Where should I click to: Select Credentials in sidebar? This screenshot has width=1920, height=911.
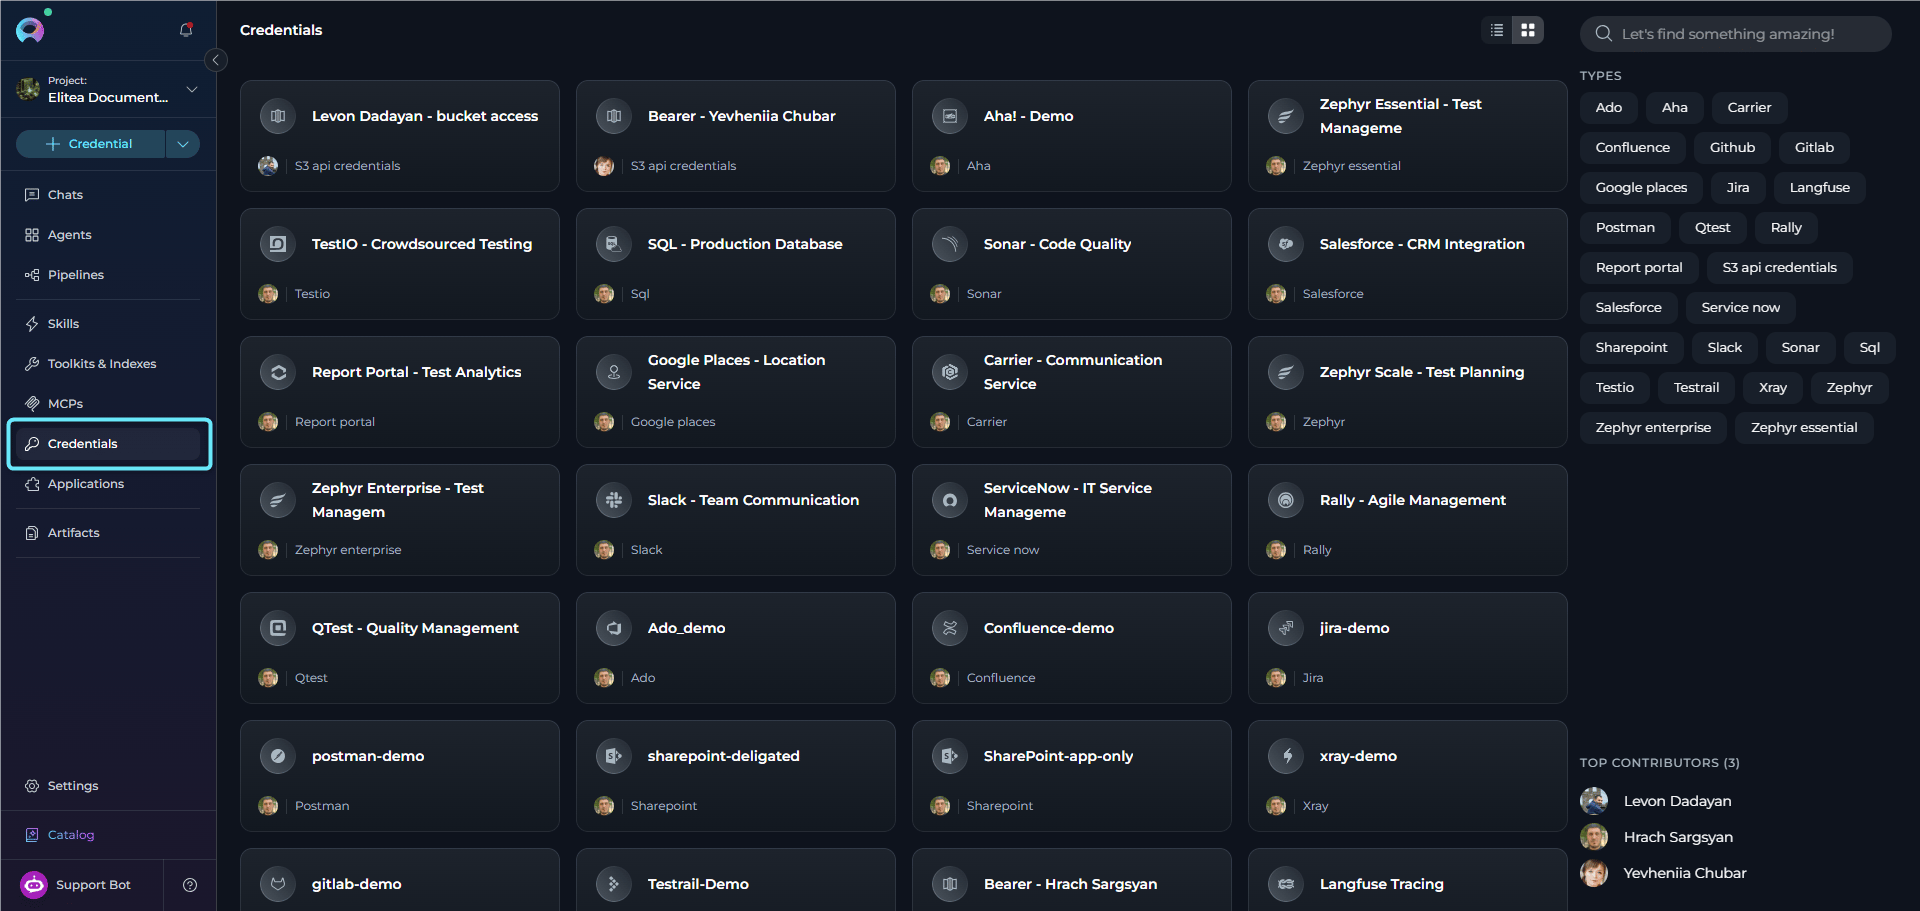tap(108, 444)
